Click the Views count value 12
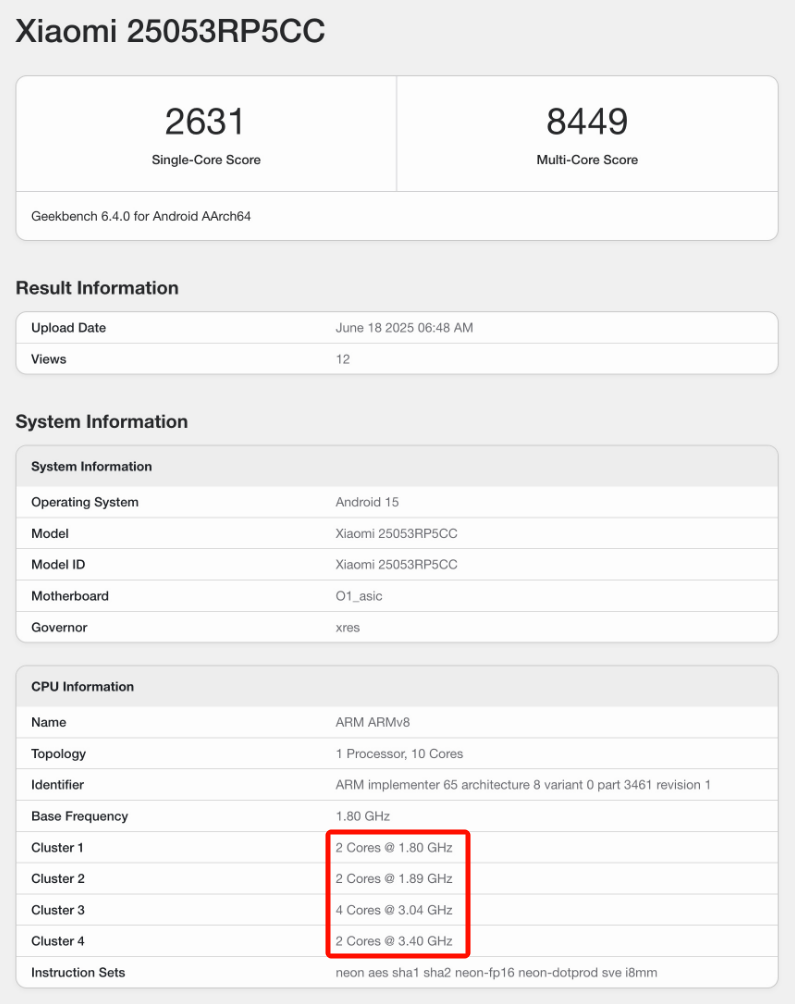 (343, 359)
